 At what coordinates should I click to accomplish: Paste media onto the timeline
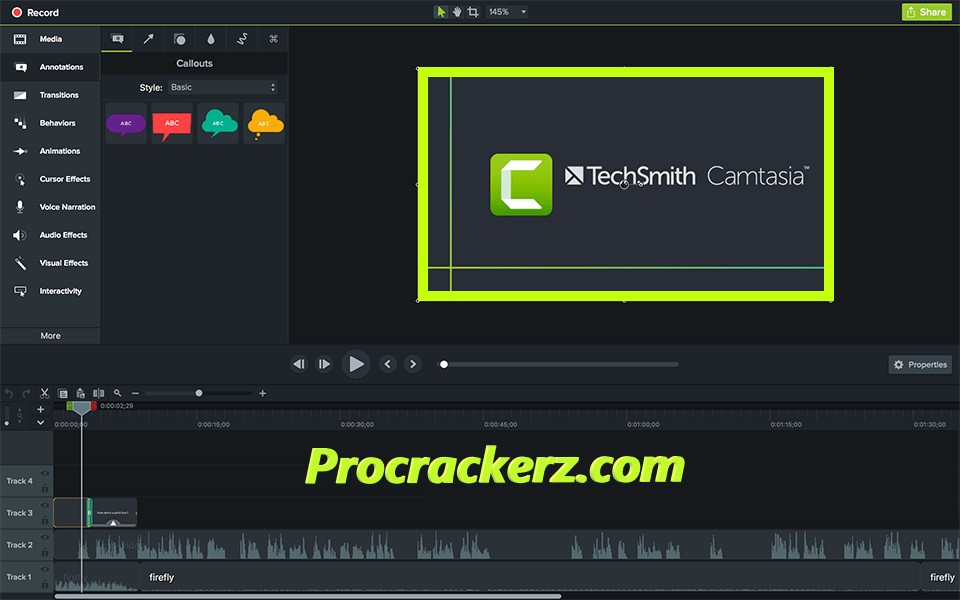click(x=80, y=393)
